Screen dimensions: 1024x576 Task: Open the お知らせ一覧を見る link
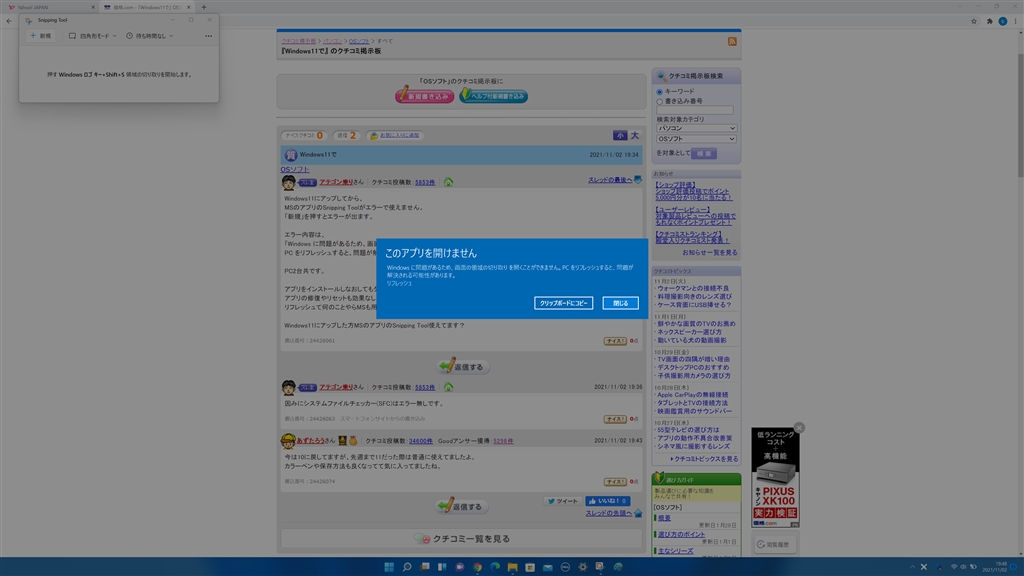(x=709, y=253)
